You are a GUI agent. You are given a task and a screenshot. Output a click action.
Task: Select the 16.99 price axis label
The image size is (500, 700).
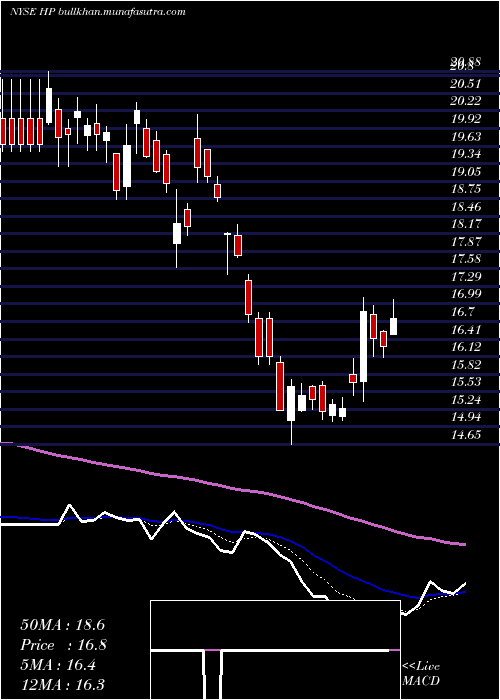pyautogui.click(x=466, y=295)
